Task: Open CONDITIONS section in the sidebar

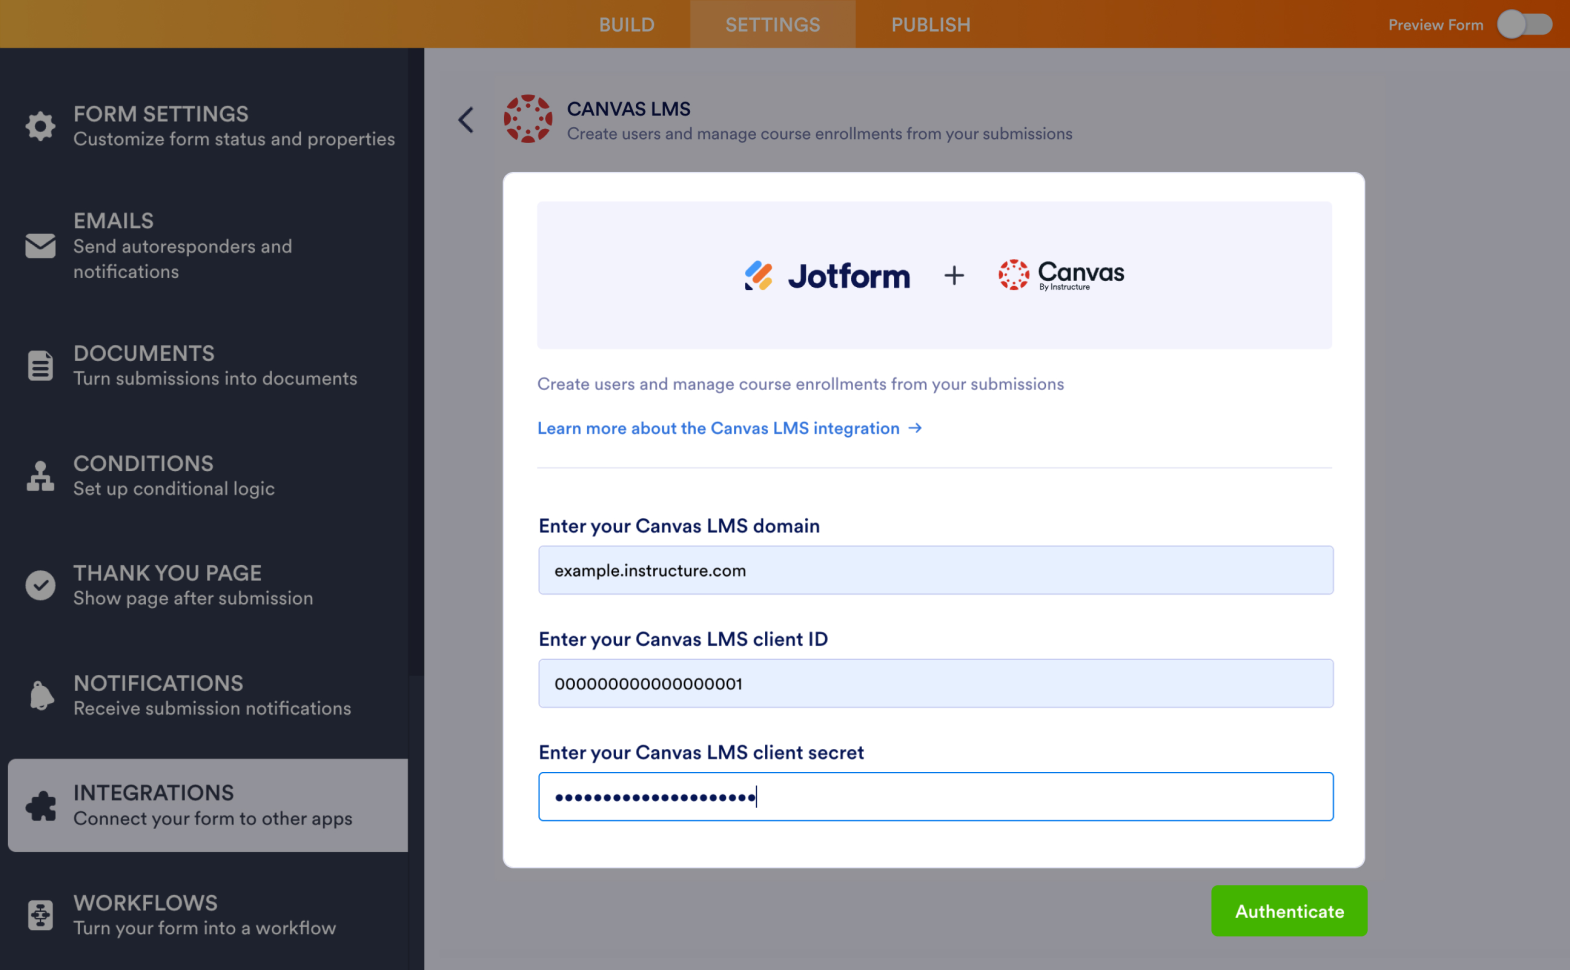Action: tap(208, 476)
